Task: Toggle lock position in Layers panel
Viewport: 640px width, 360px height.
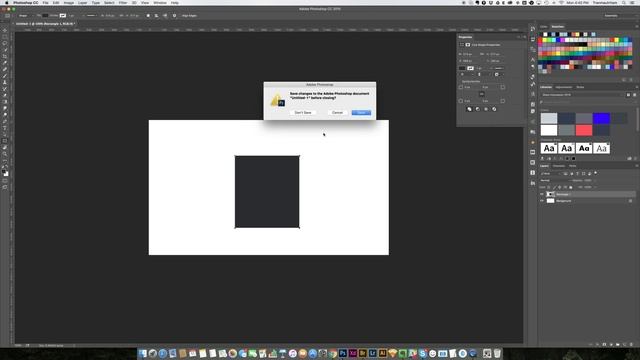Action: (560, 187)
